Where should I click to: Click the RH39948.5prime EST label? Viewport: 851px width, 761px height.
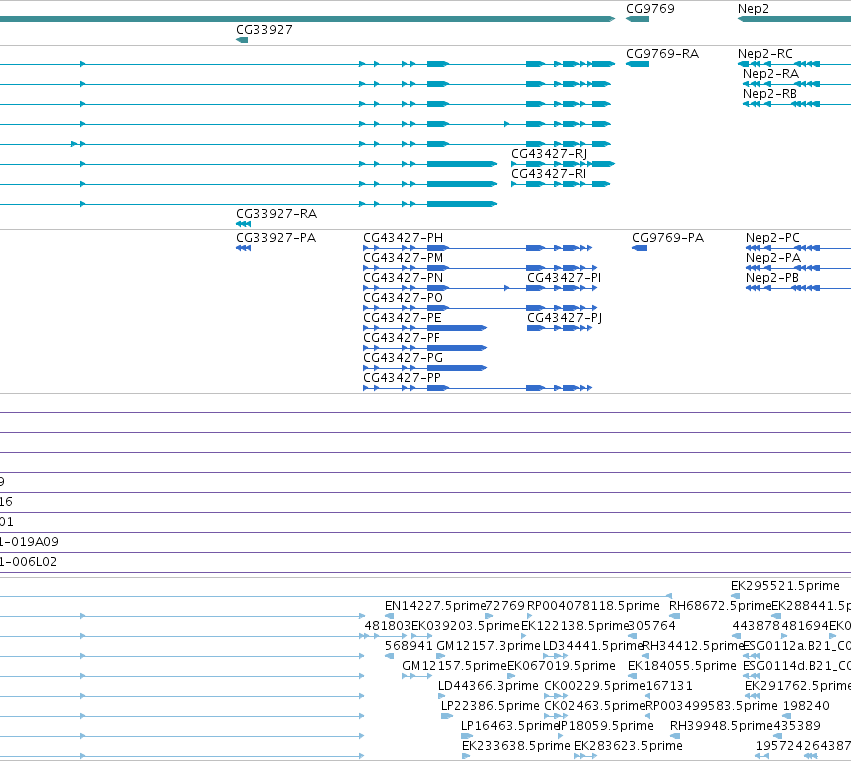(721, 726)
